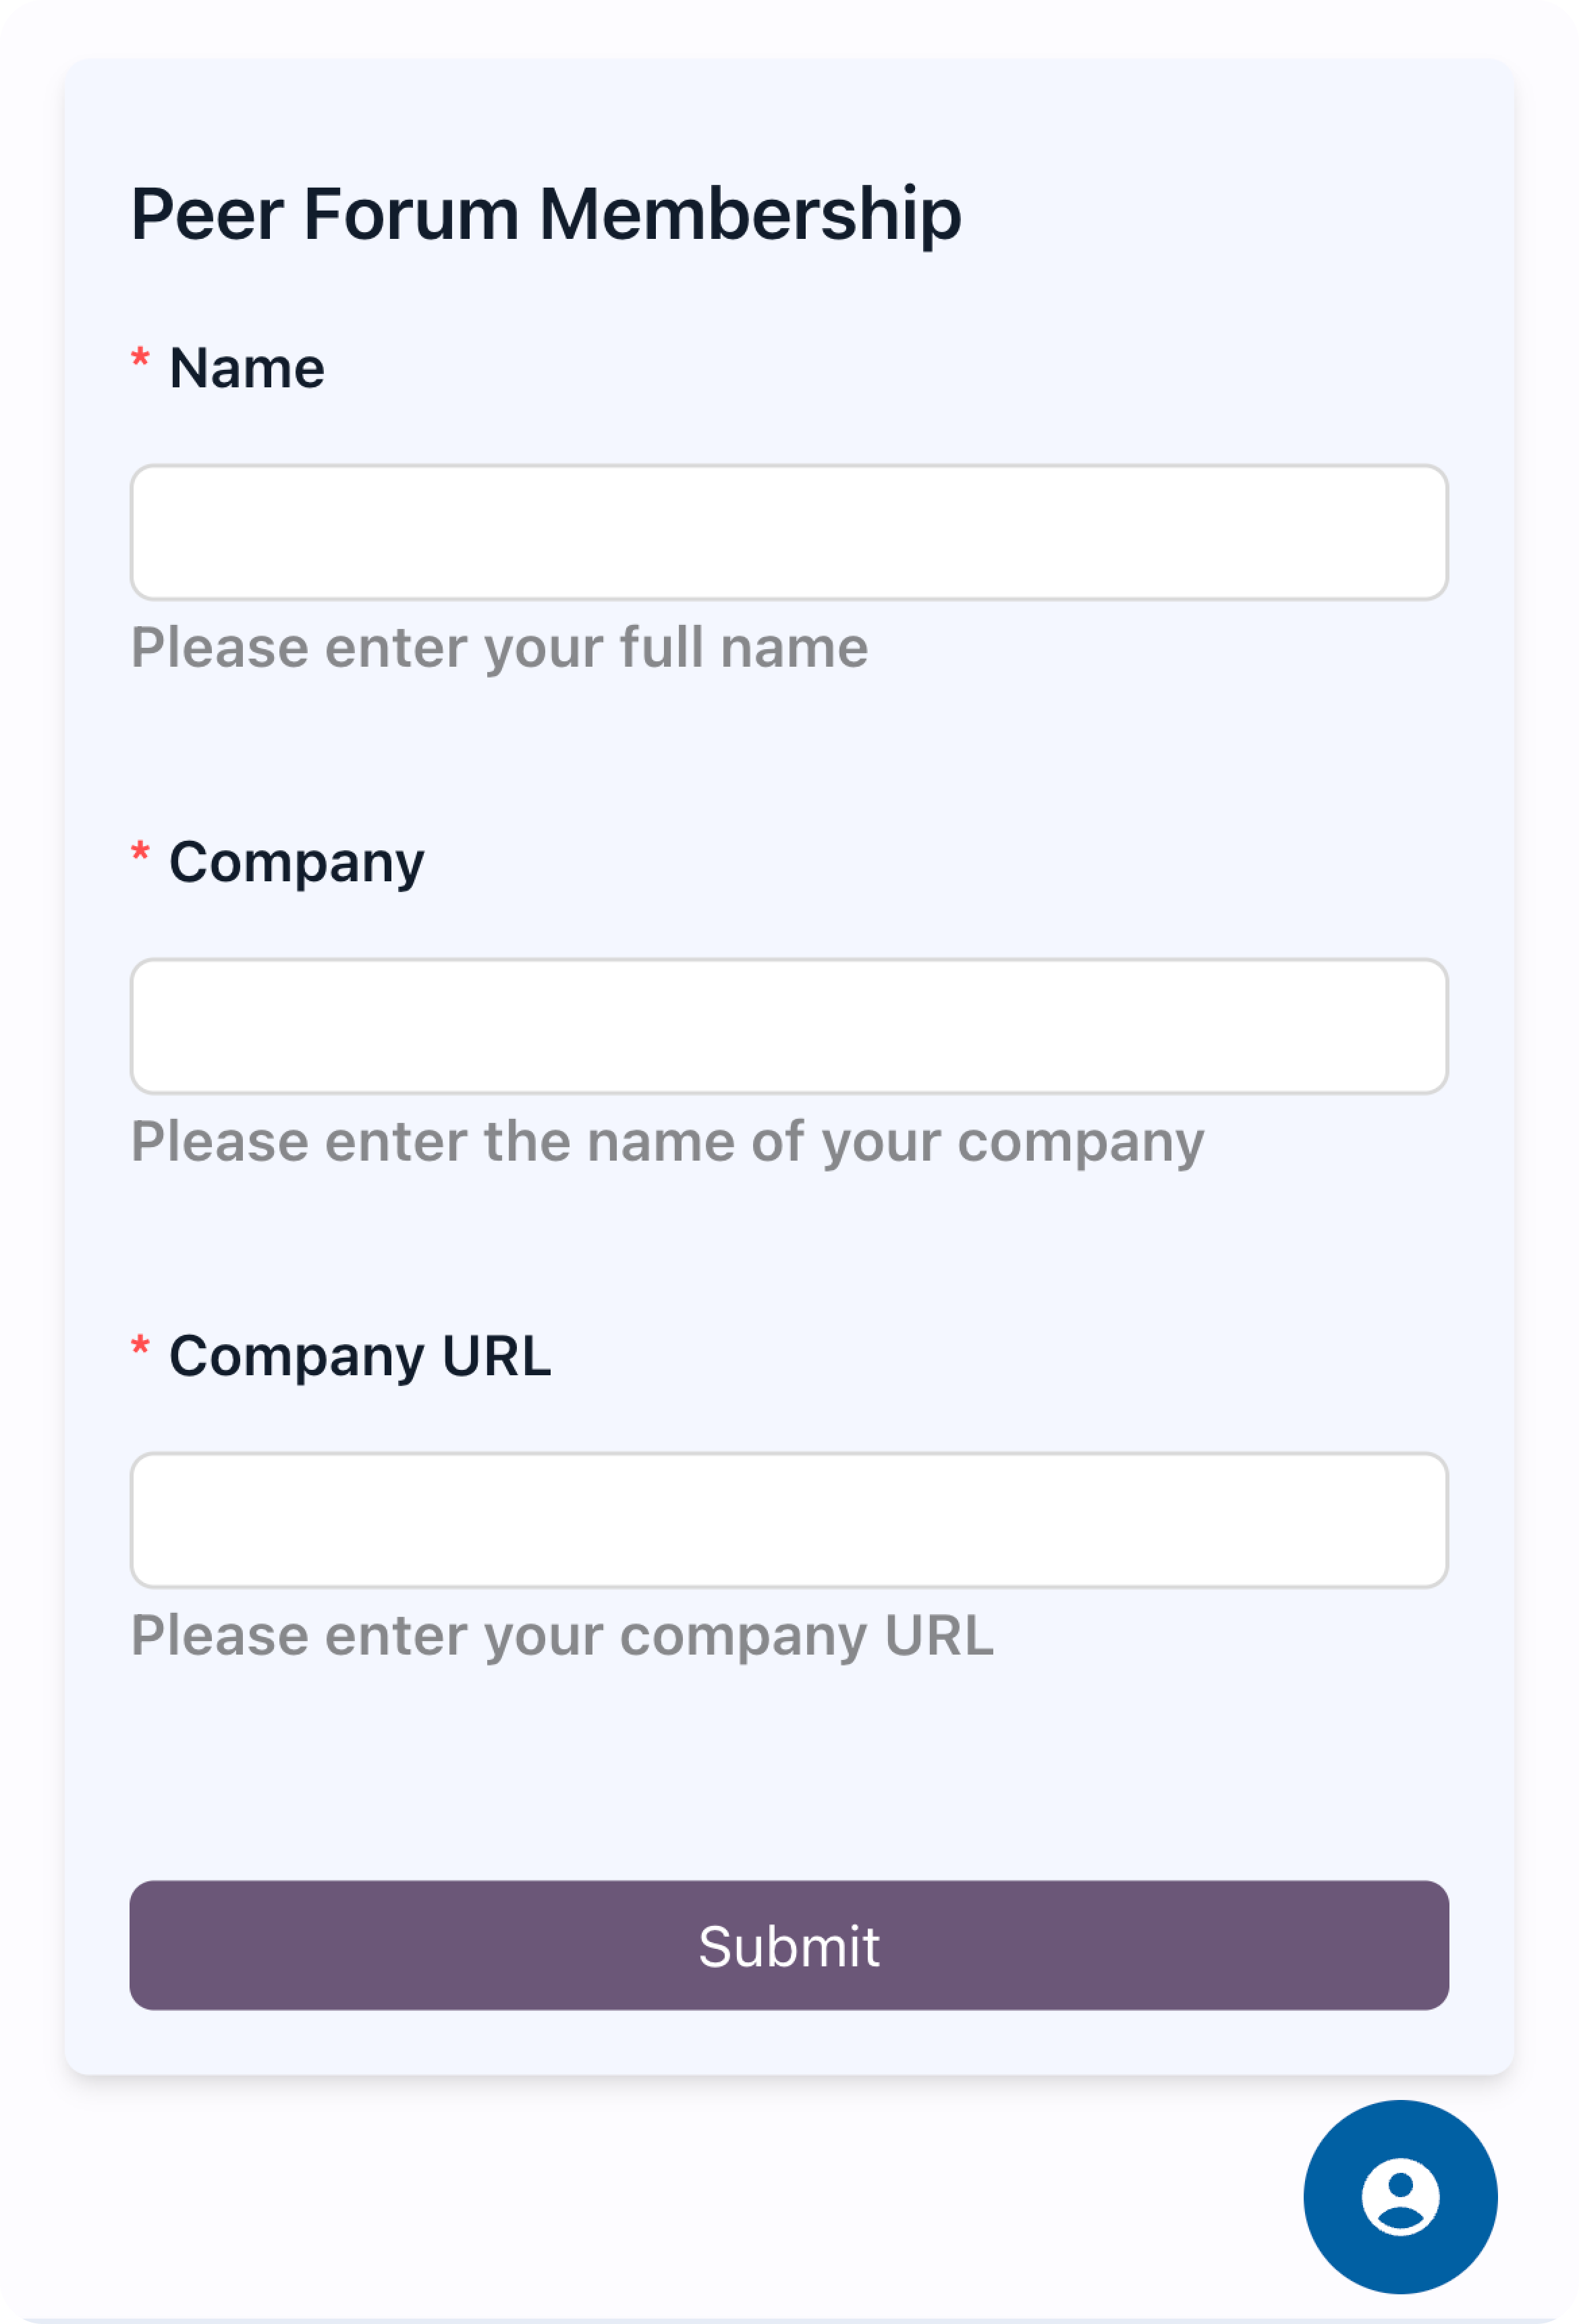This screenshot has width=1579, height=2324.
Task: Focus the Company text field
Action: coord(789,1026)
